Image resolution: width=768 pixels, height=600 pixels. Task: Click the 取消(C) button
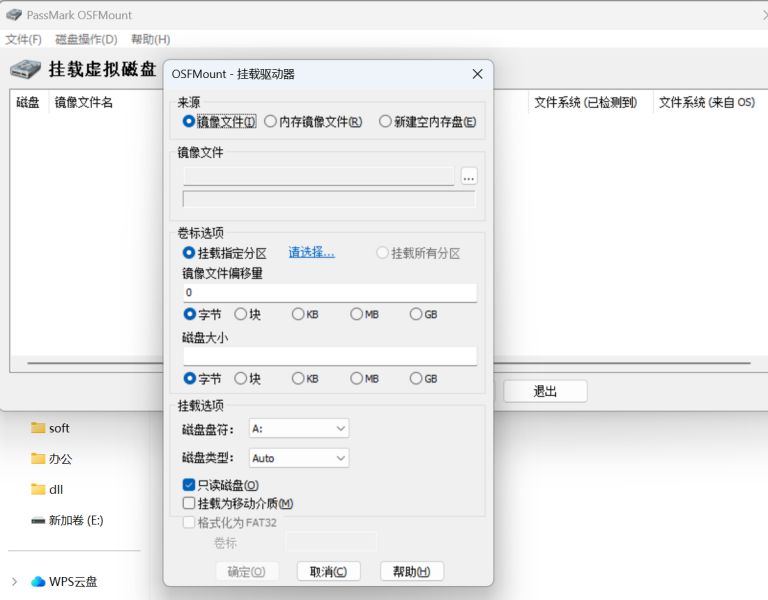pyautogui.click(x=329, y=572)
